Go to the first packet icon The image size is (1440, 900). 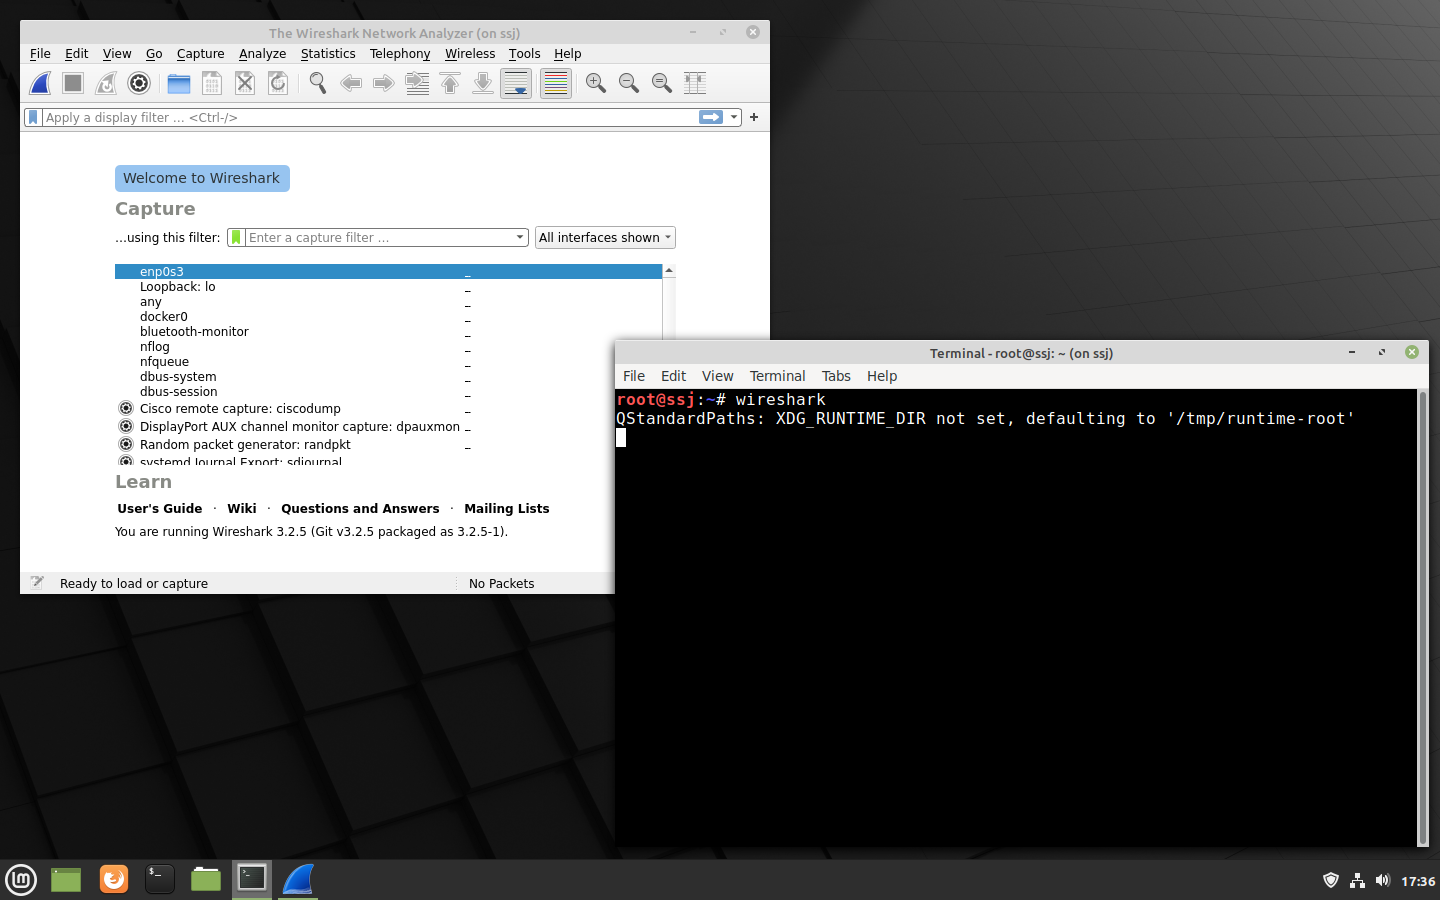click(449, 83)
